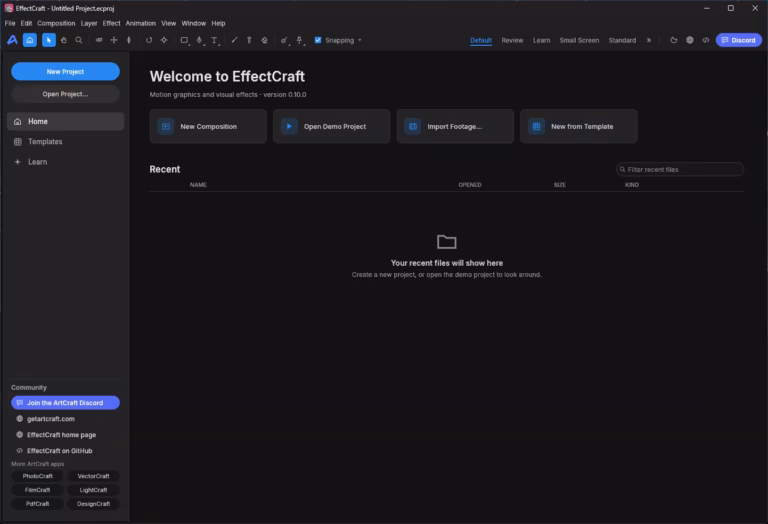Select the Zoom magnifier tool
This screenshot has width=768, height=524.
pyautogui.click(x=79, y=40)
